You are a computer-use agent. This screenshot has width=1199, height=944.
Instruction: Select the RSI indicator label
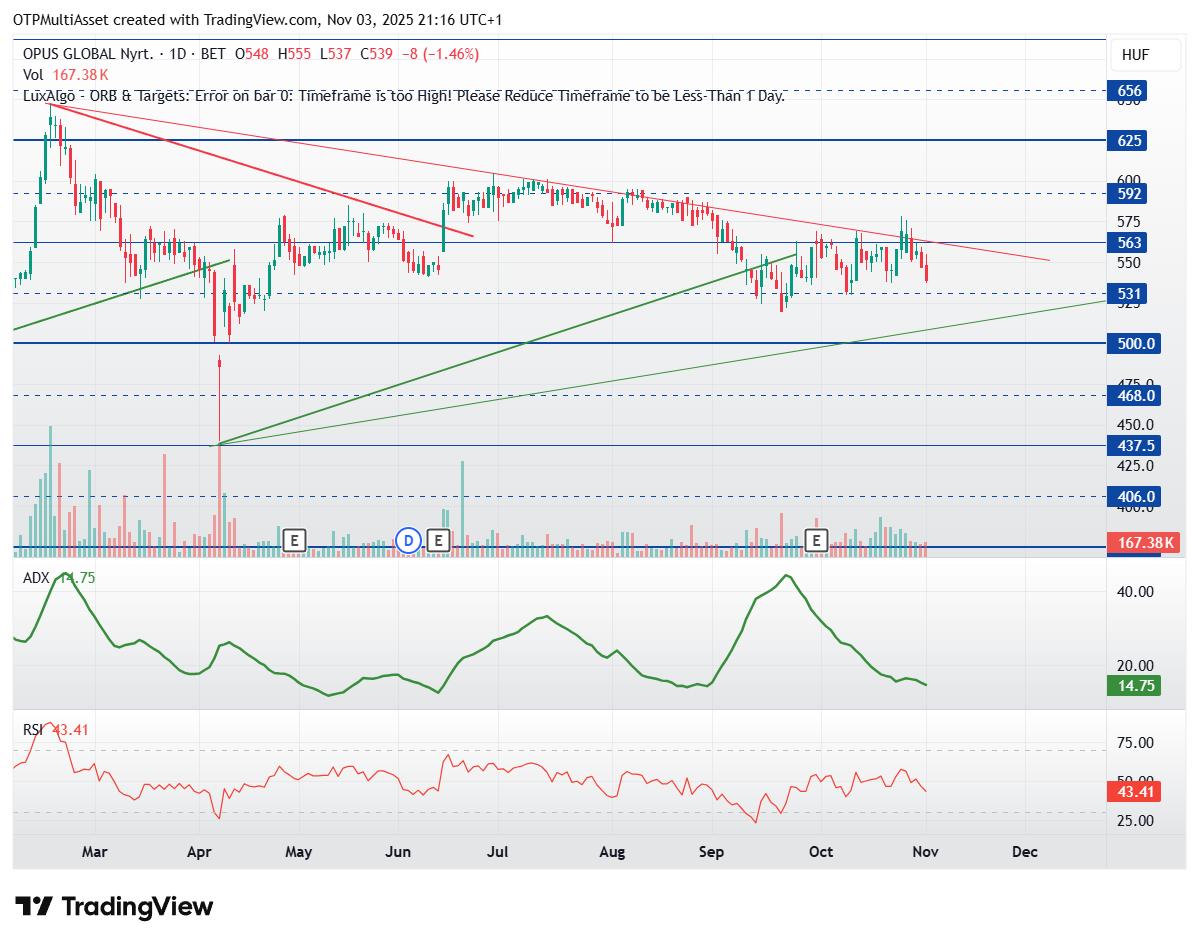pos(35,730)
